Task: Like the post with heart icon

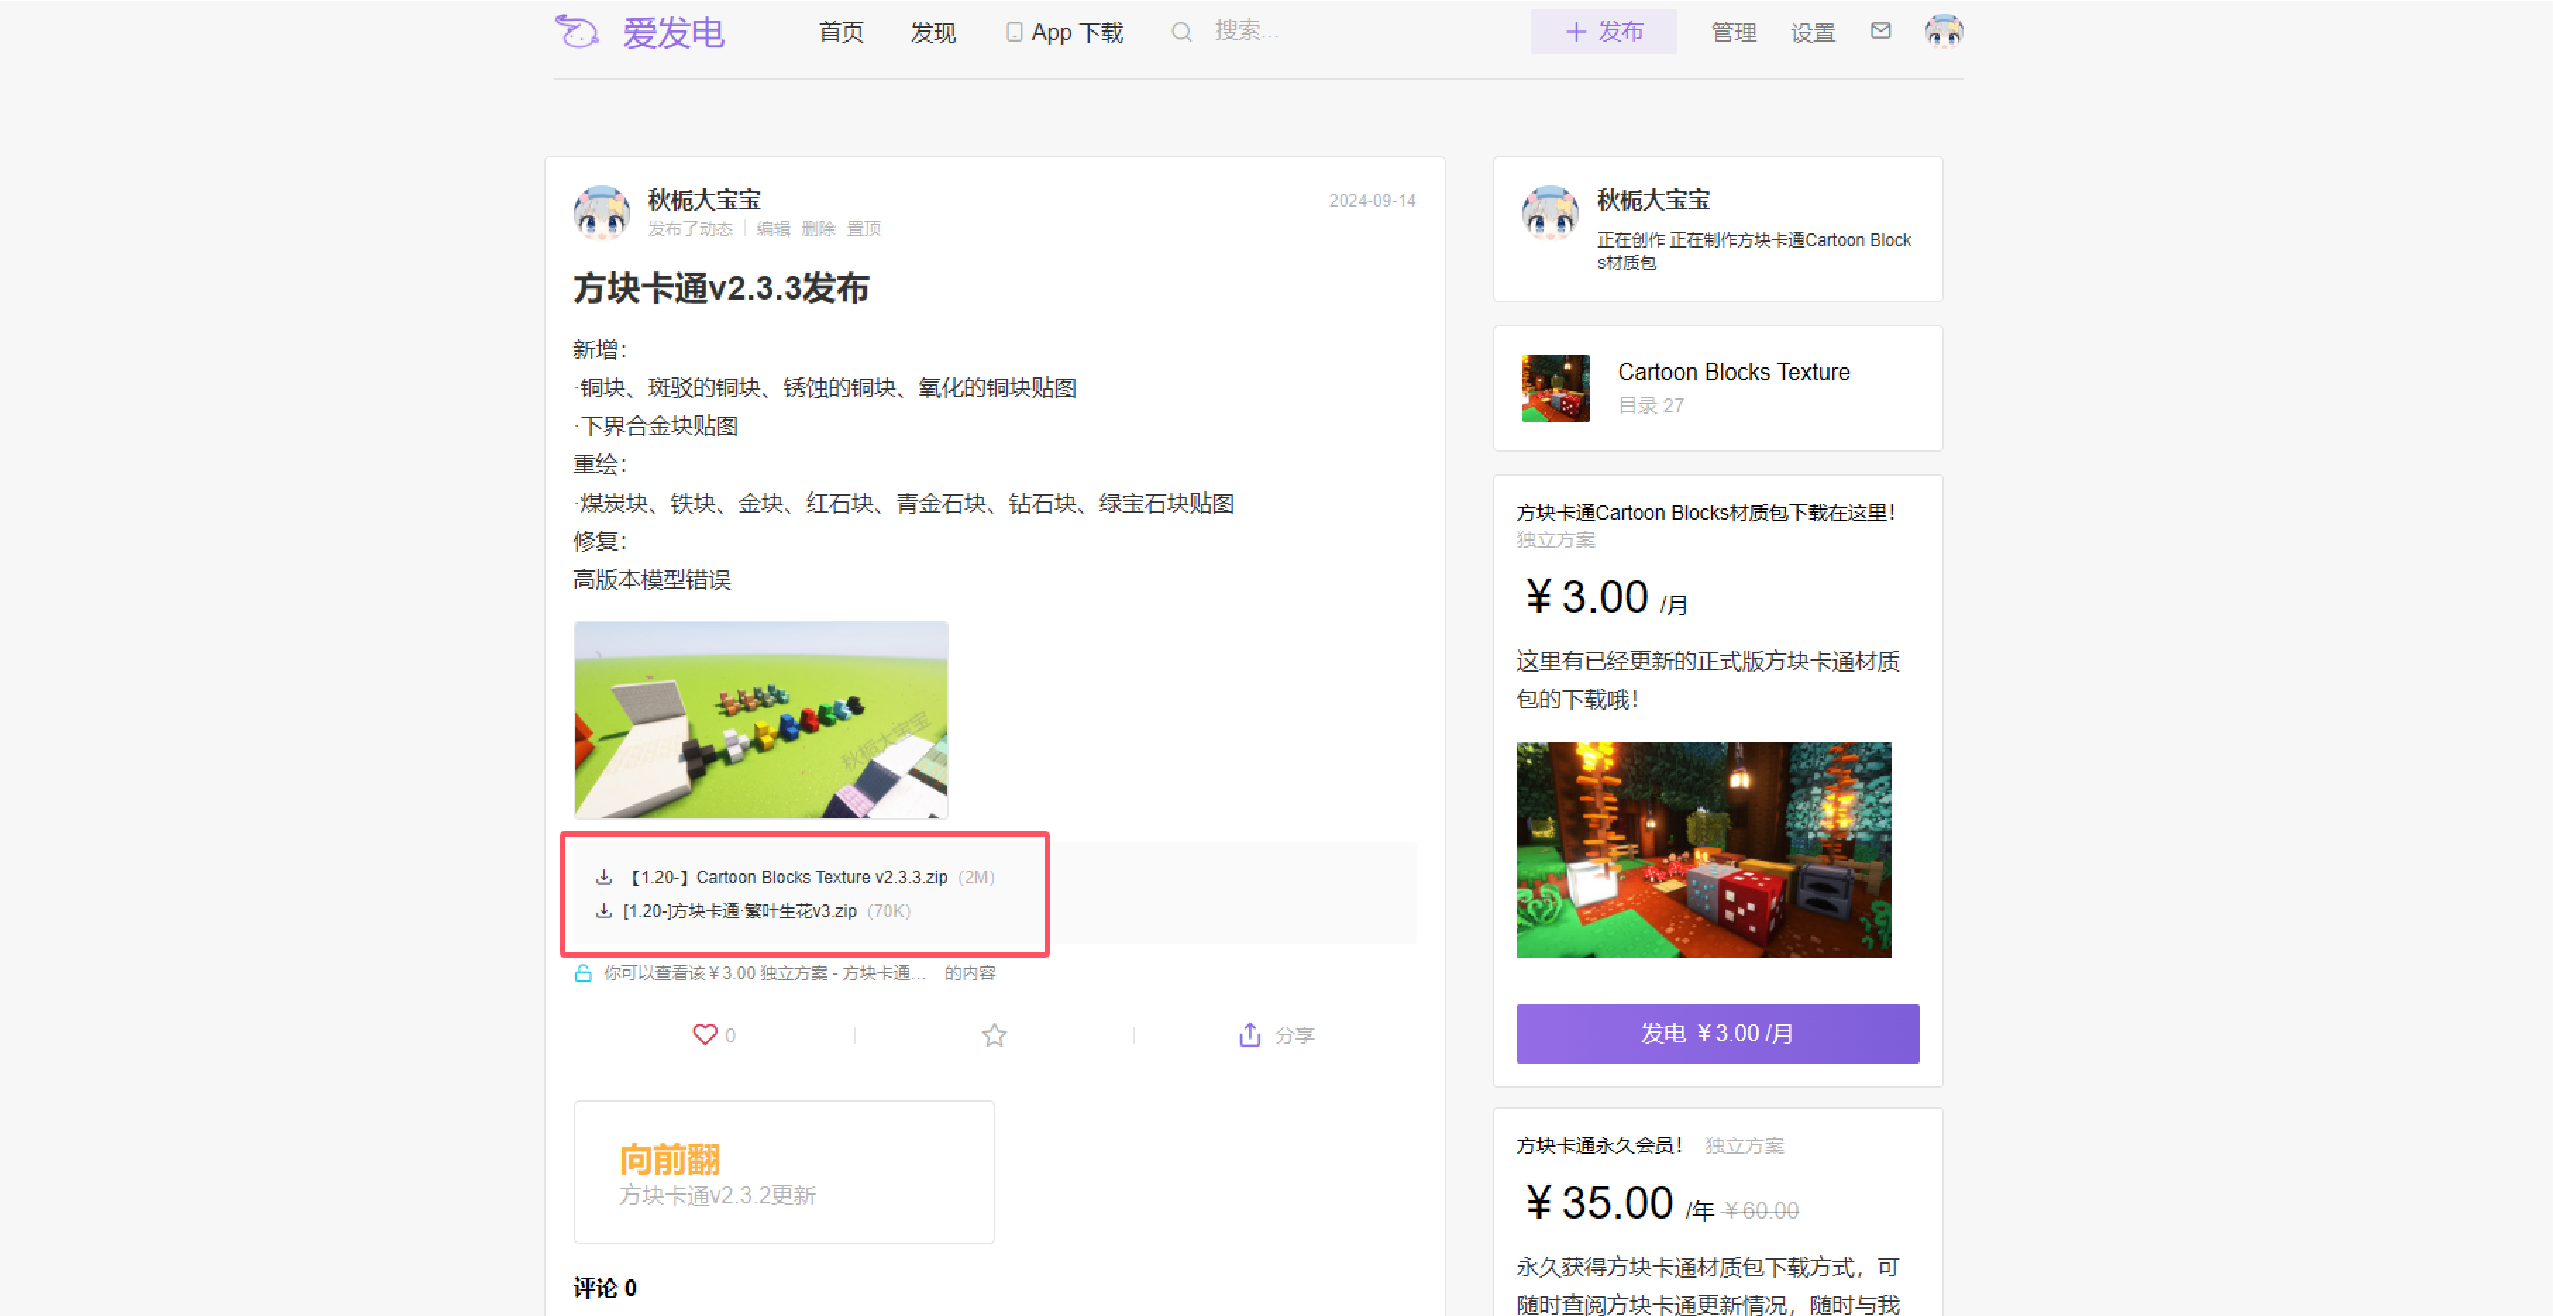Action: coord(705,1034)
